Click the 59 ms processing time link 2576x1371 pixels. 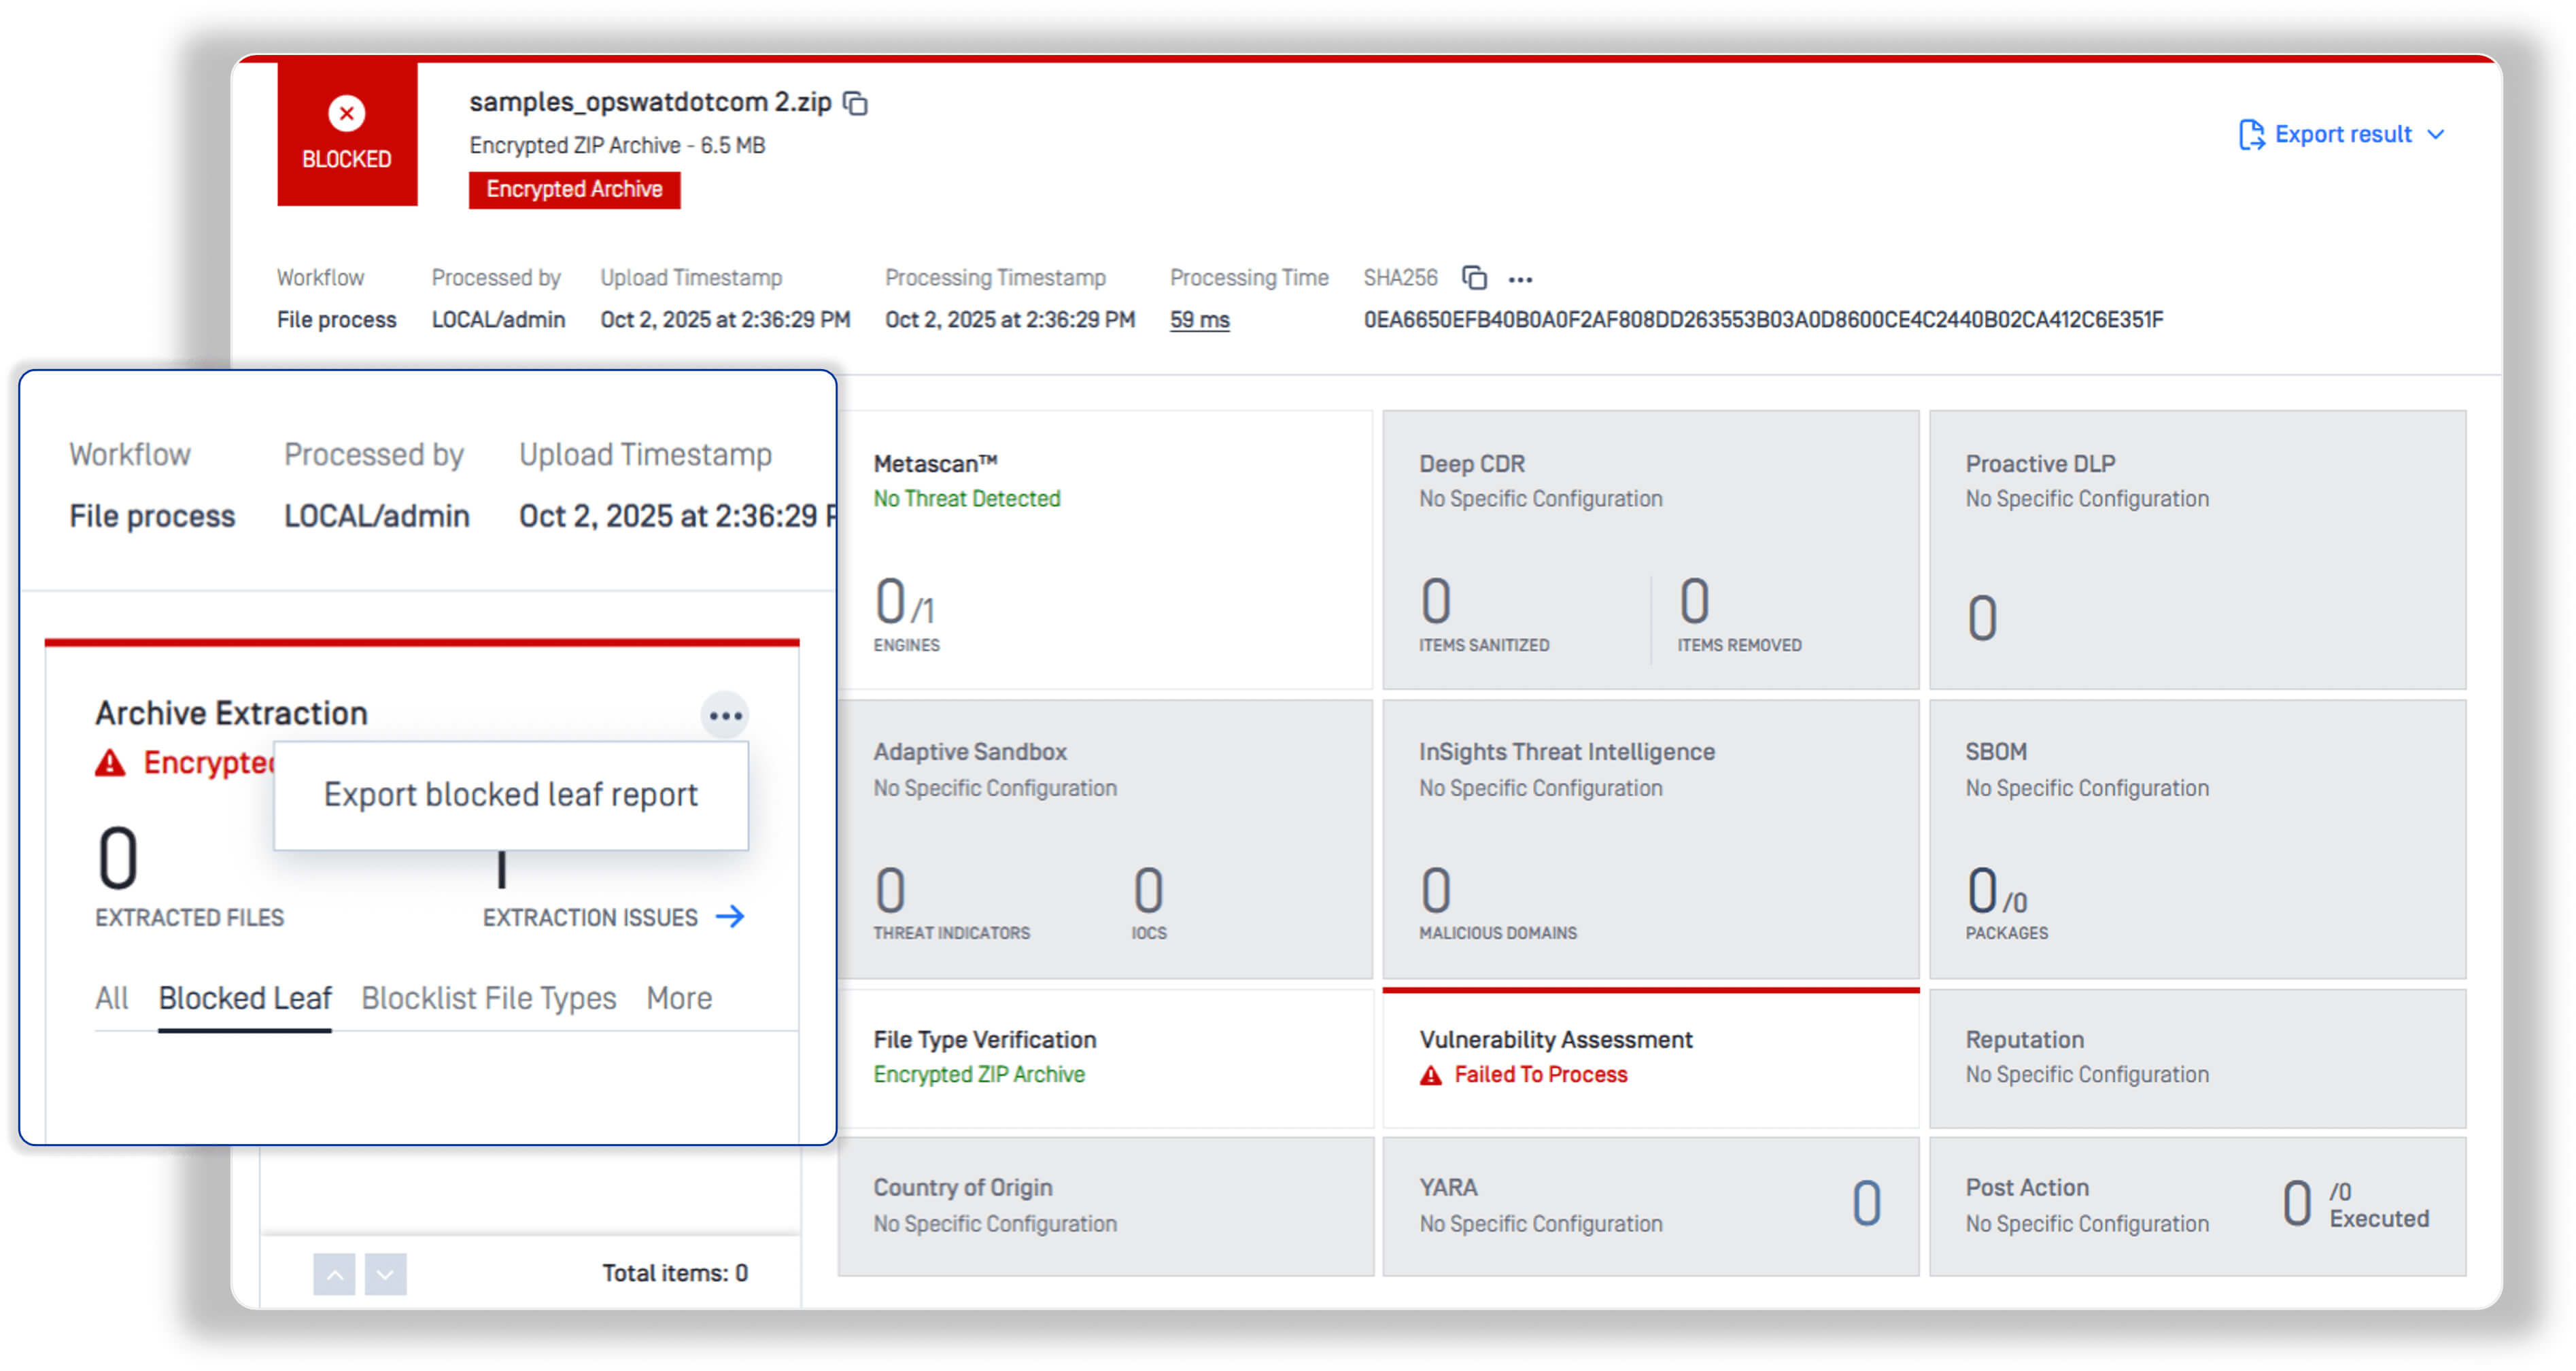(1199, 320)
